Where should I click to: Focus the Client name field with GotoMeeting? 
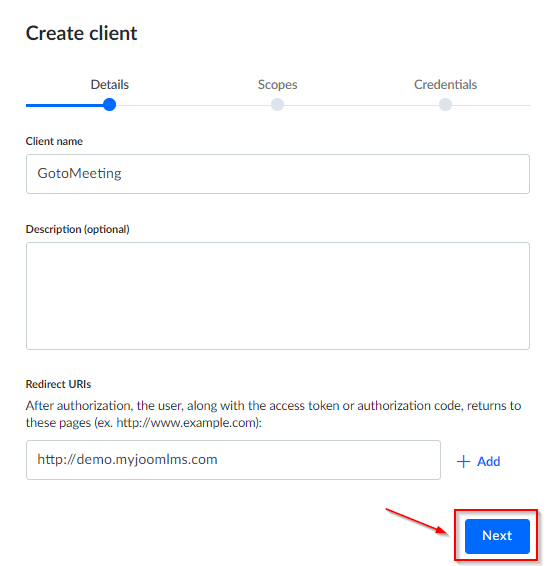(x=278, y=174)
